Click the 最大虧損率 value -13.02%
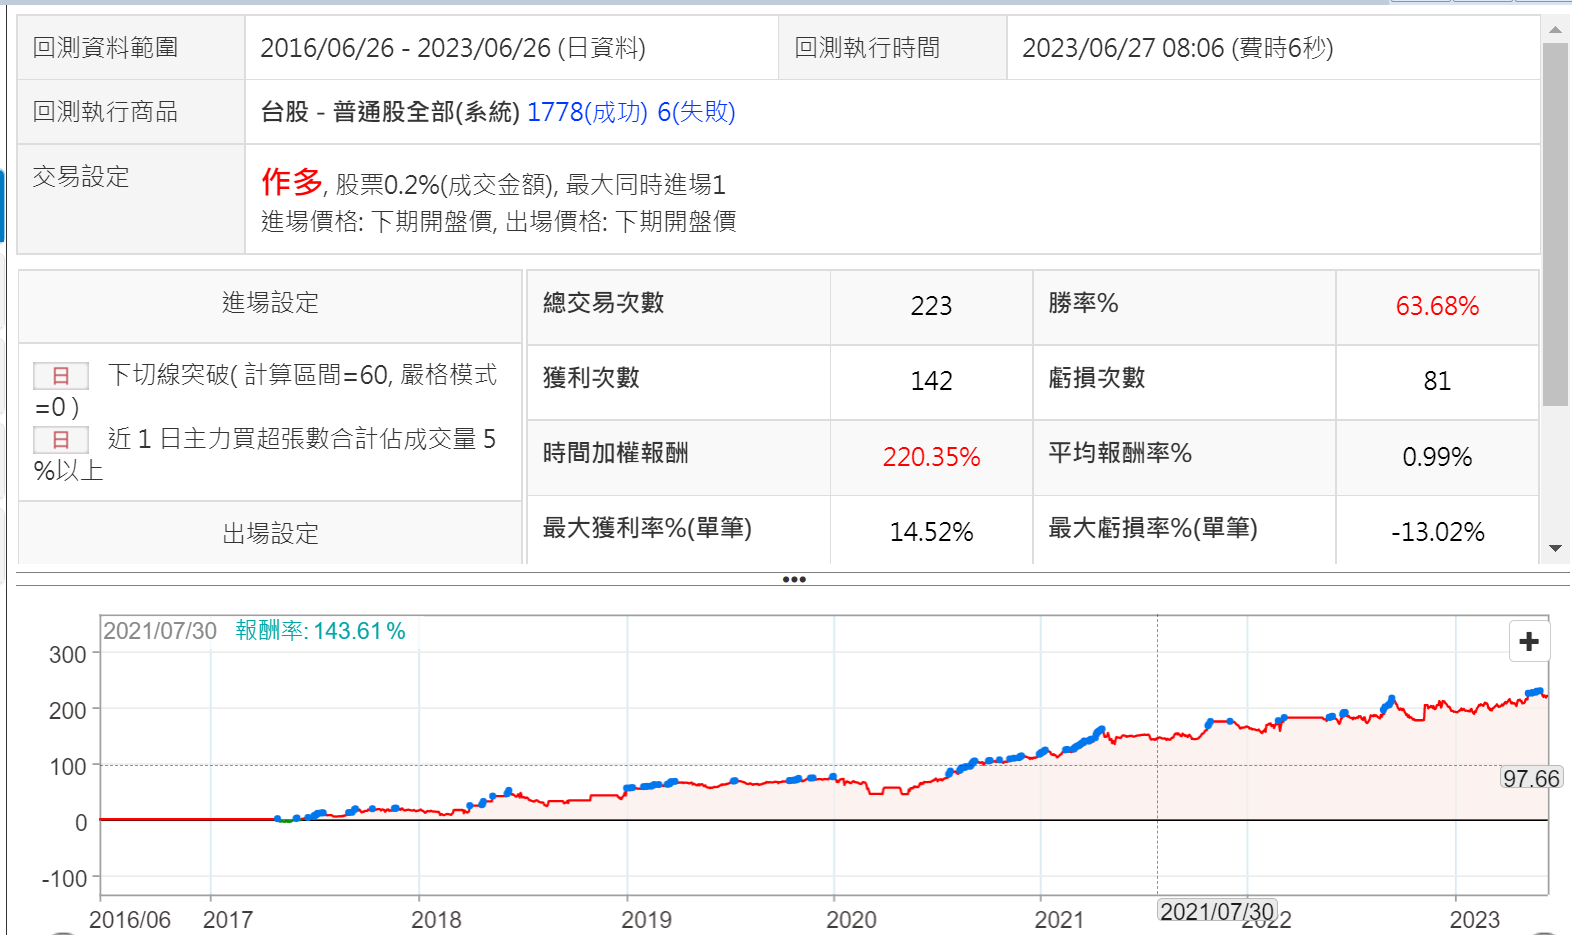The height and width of the screenshot is (935, 1572). (x=1436, y=532)
